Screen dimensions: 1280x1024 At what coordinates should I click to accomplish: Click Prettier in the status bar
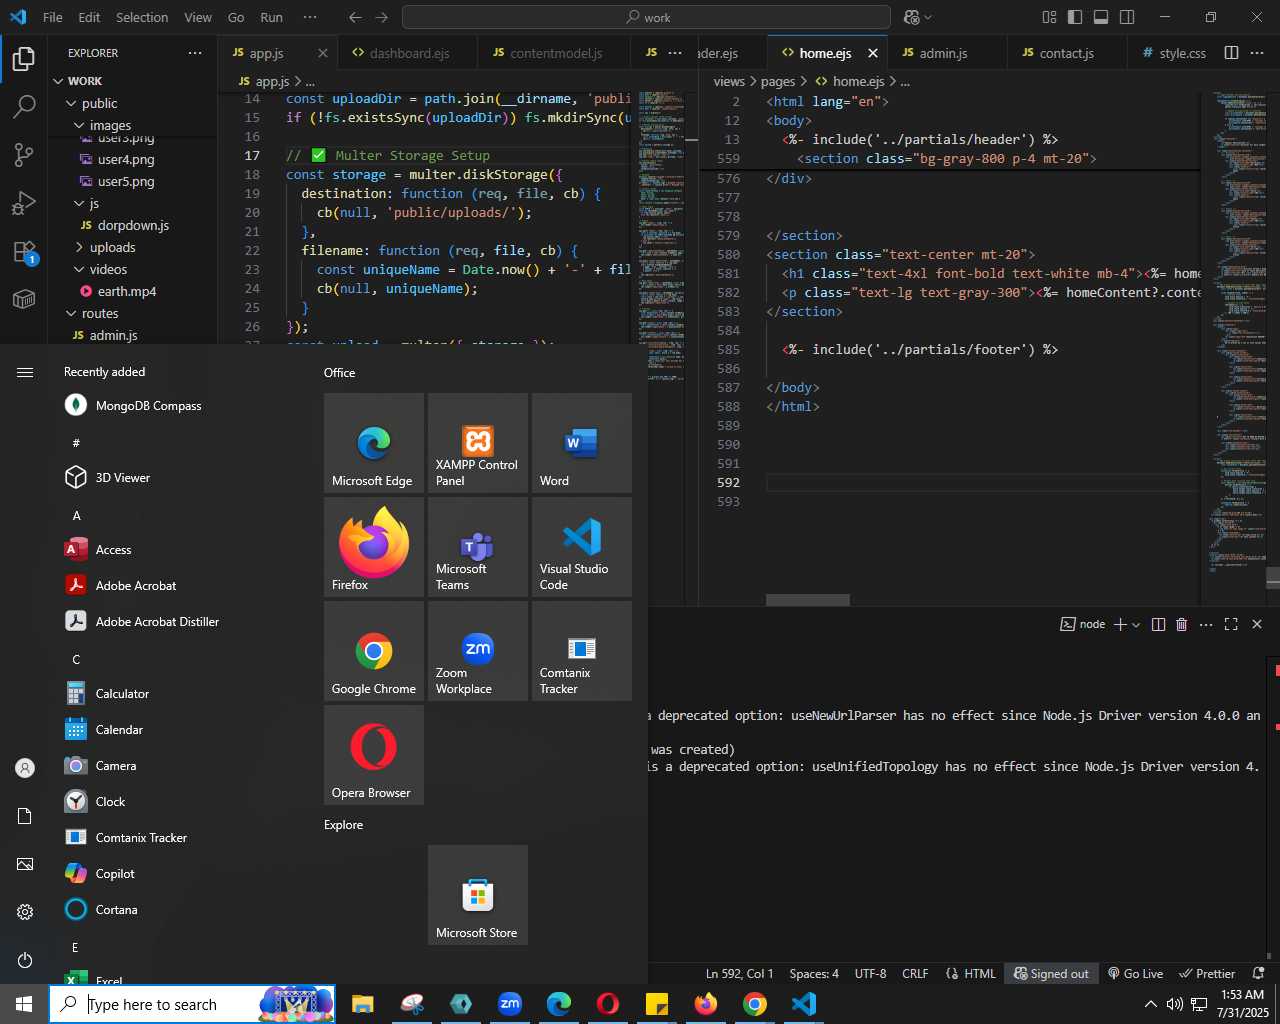[x=1207, y=973]
